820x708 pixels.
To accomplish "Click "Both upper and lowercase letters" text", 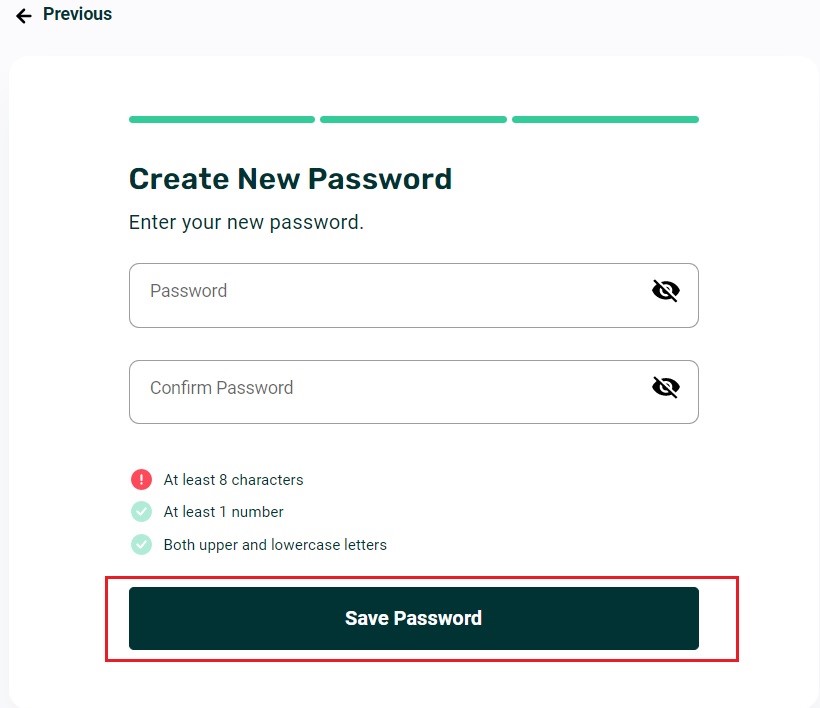I will pos(275,545).
